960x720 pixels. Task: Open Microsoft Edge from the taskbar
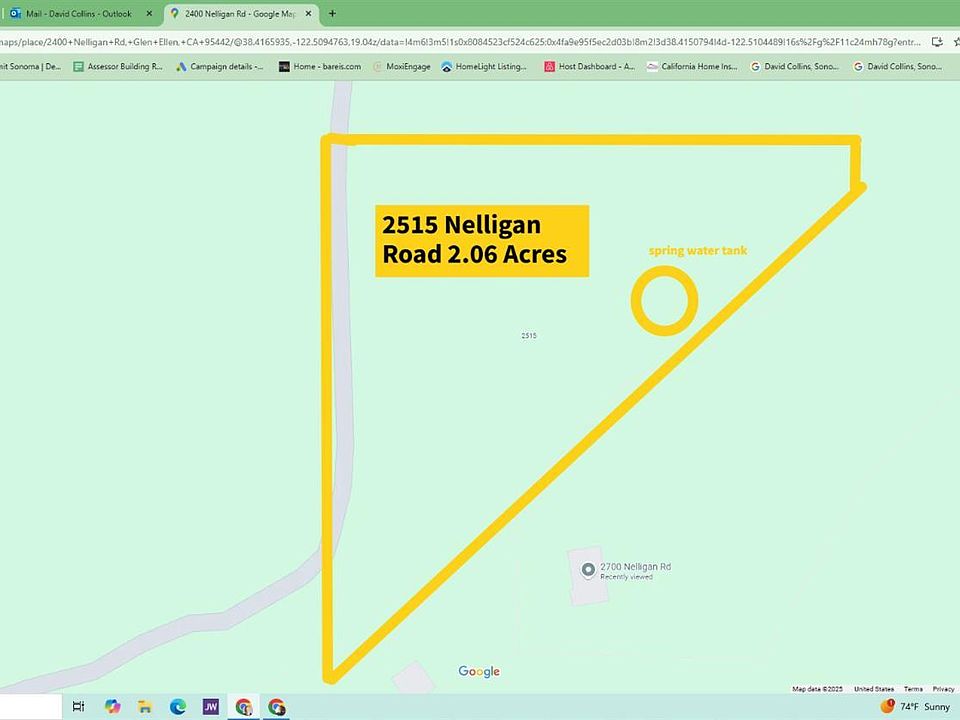click(x=178, y=707)
